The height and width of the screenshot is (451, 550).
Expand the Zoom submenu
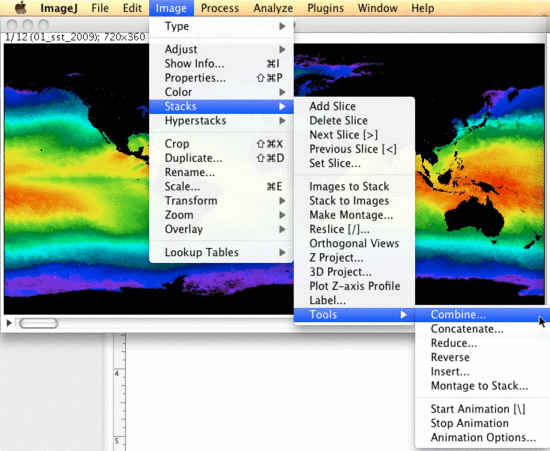[221, 215]
